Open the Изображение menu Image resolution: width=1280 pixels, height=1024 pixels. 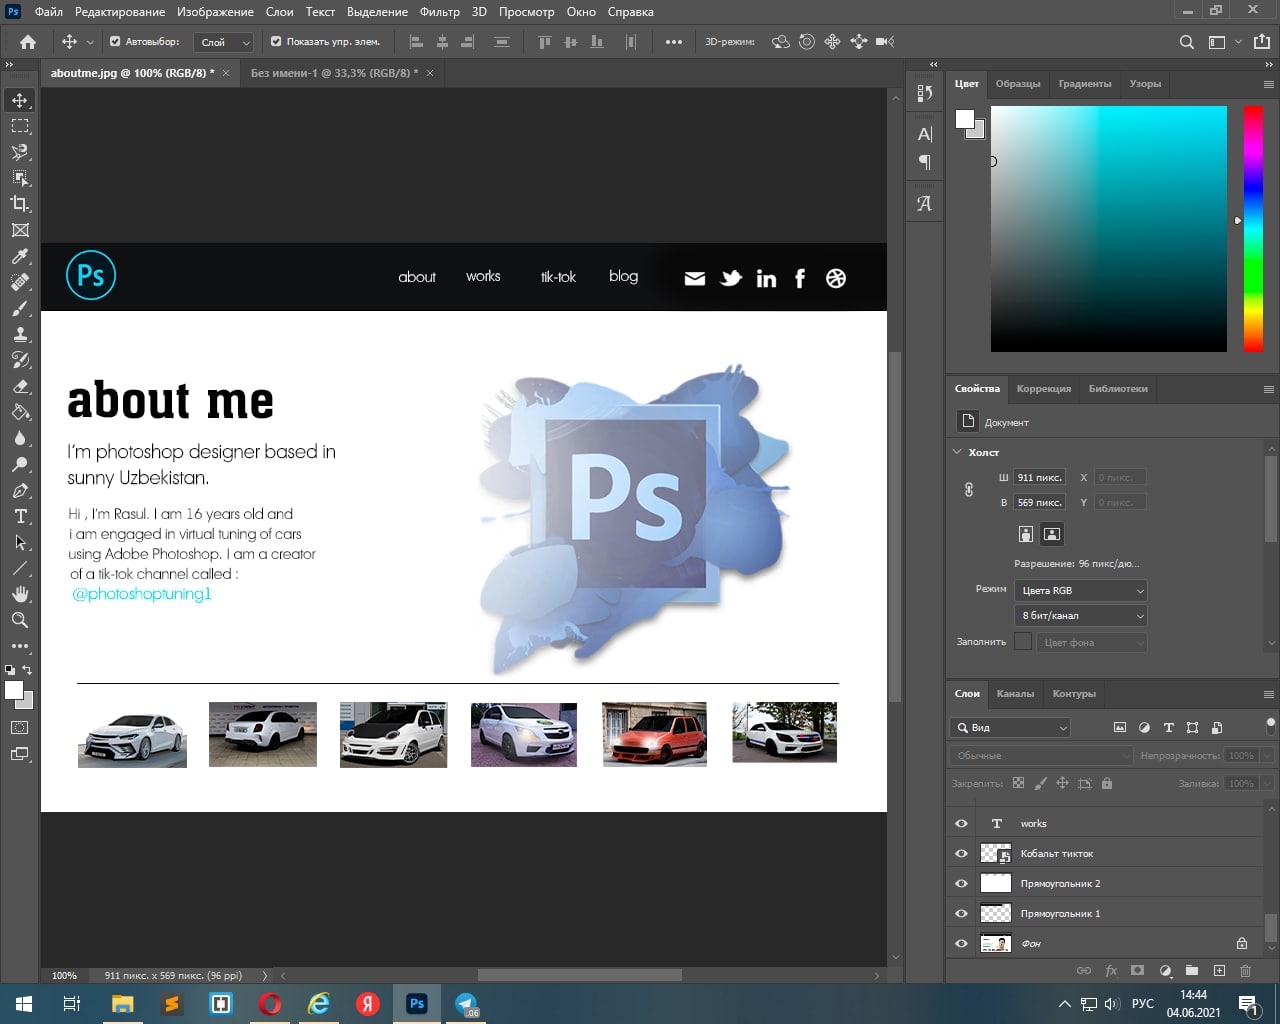[x=215, y=12]
